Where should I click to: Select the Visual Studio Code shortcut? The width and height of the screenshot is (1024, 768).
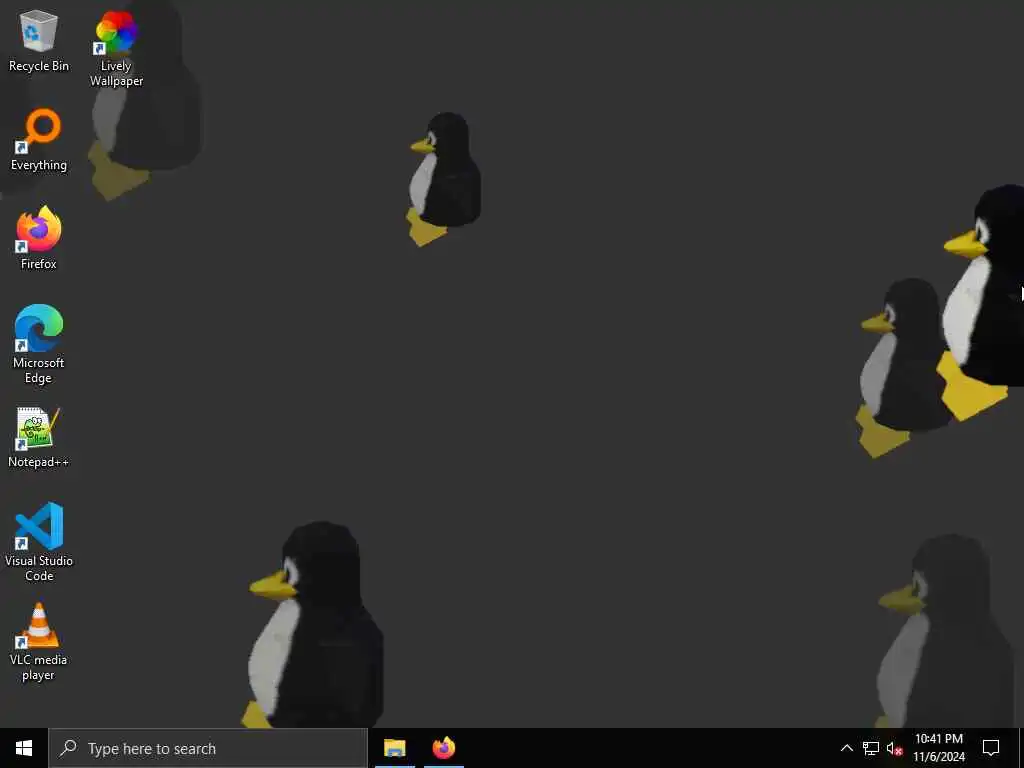(x=39, y=541)
